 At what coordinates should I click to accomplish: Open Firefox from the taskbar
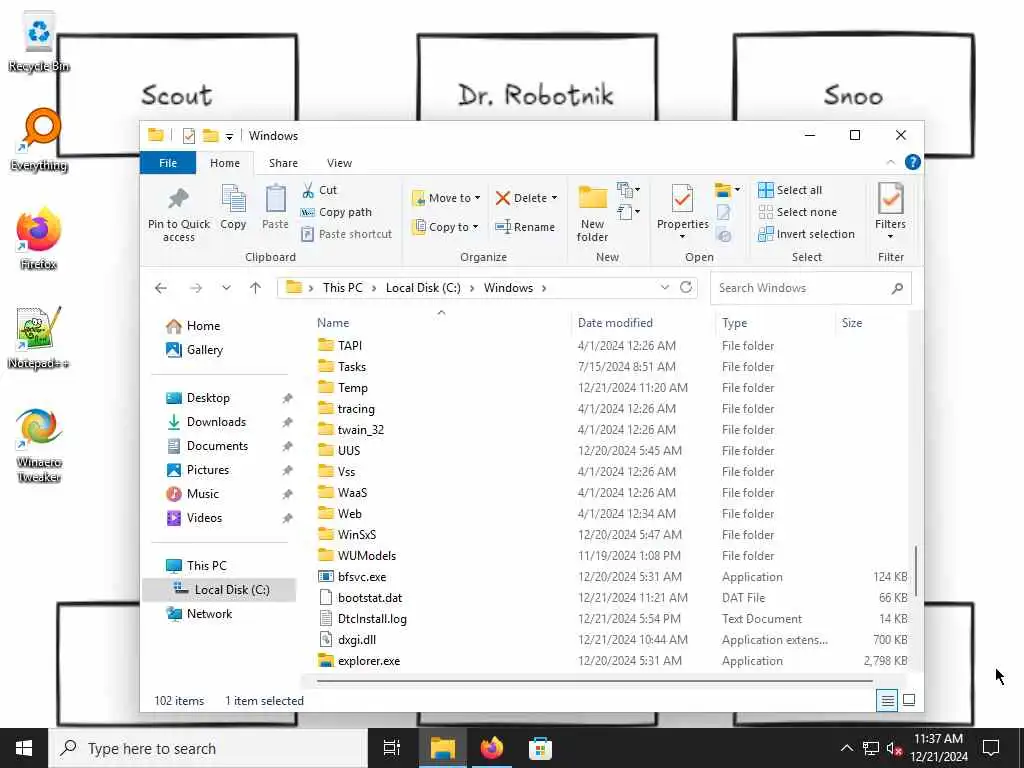click(x=492, y=748)
